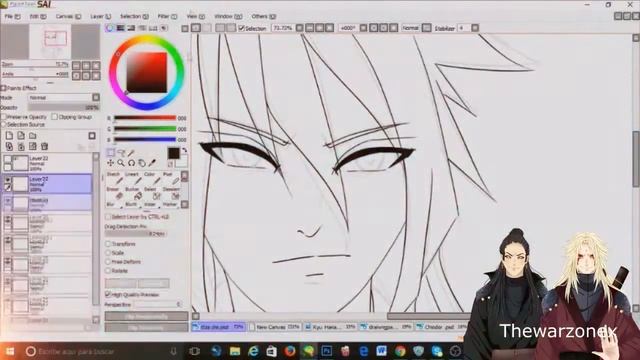Select the eyedropper color picker tool
The width and height of the screenshot is (640, 360).
pyautogui.click(x=152, y=163)
